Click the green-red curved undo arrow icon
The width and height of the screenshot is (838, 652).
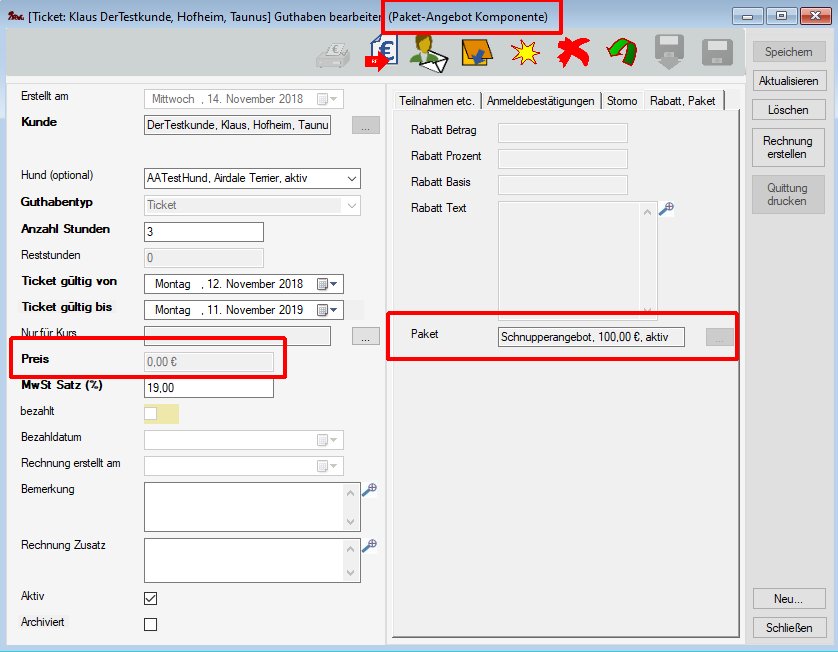coord(621,52)
